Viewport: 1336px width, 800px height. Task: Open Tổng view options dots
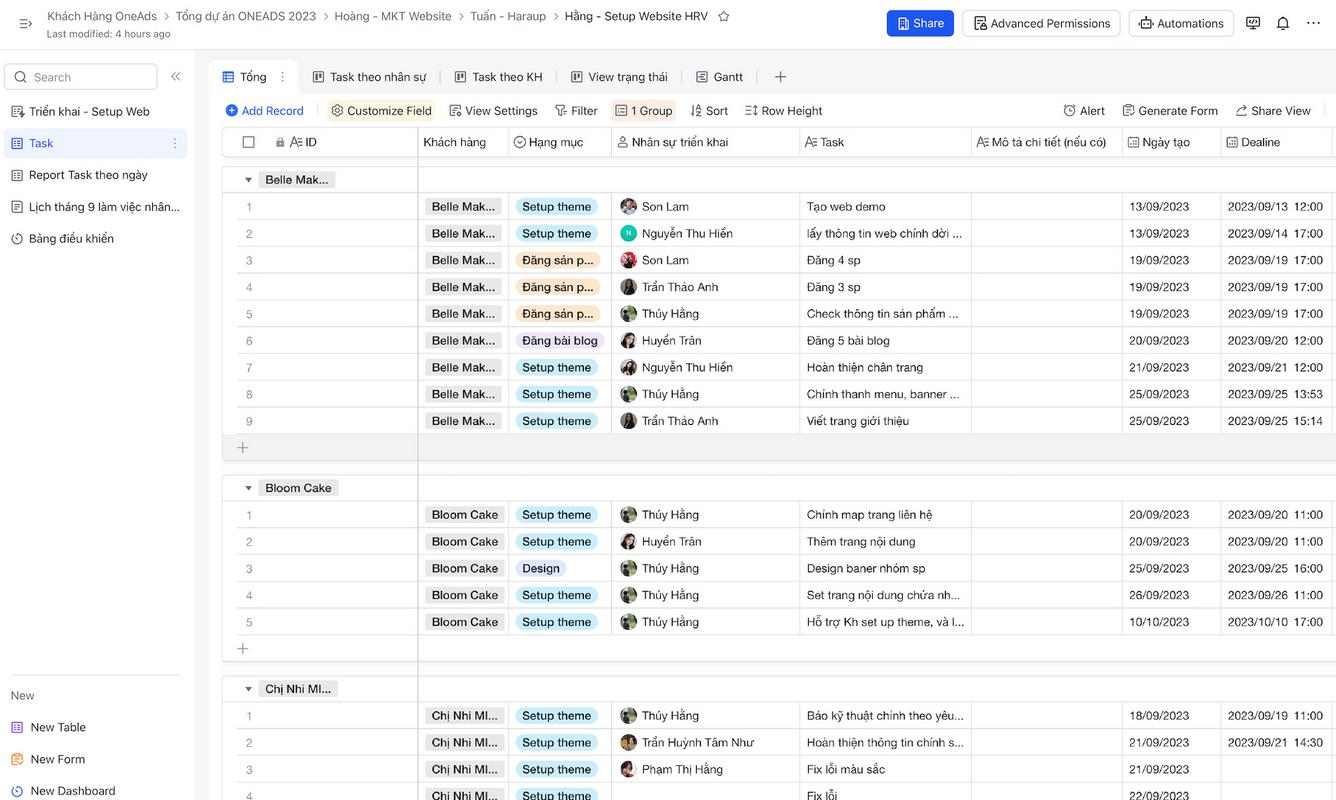point(282,77)
